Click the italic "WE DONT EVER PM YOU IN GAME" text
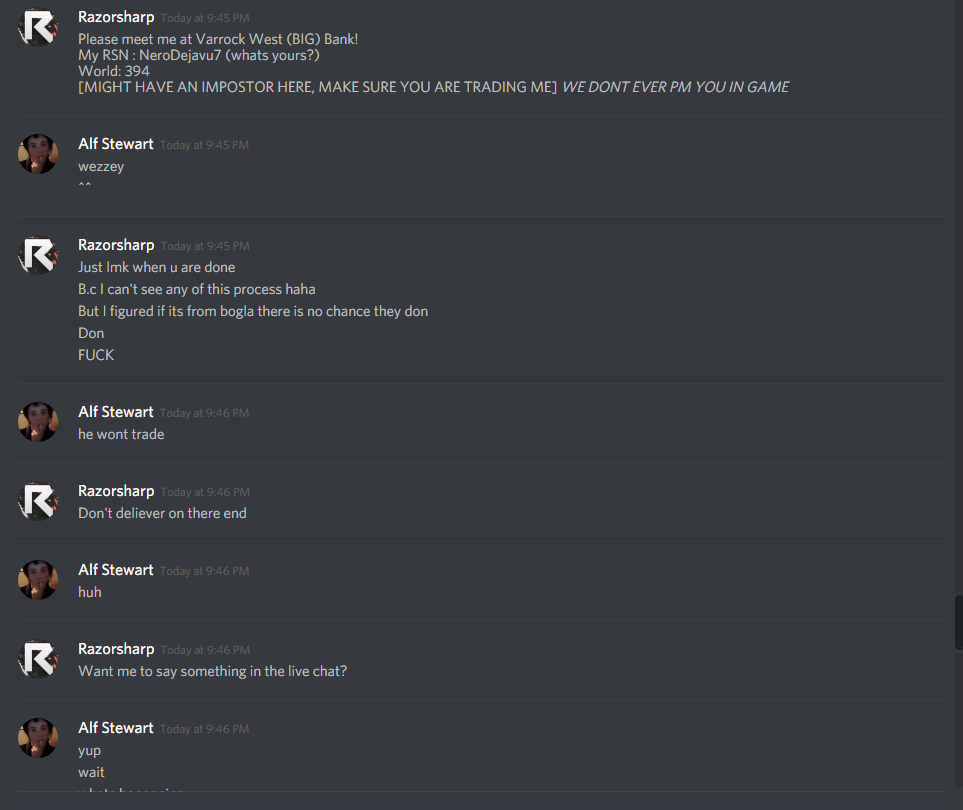963x810 pixels. (676, 87)
